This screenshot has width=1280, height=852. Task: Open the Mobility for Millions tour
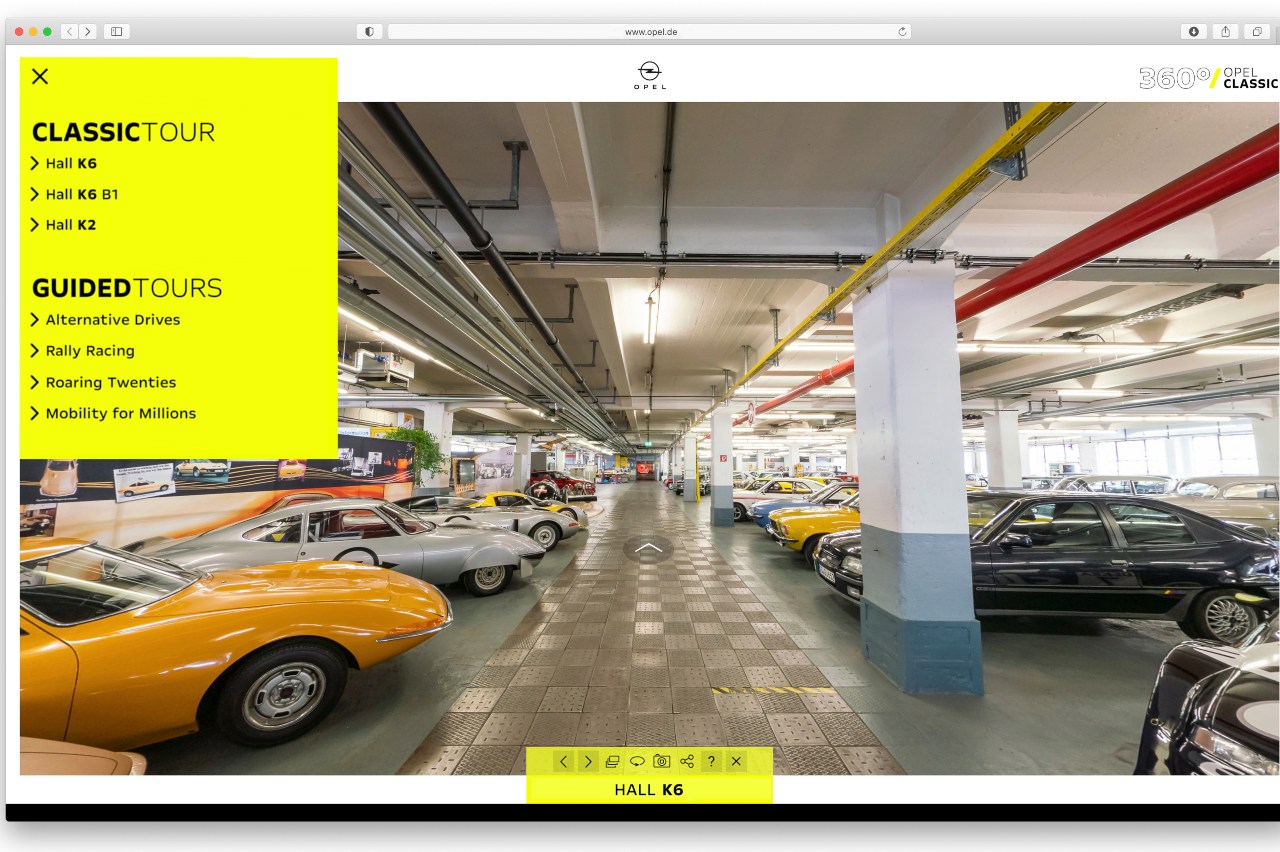click(x=120, y=413)
